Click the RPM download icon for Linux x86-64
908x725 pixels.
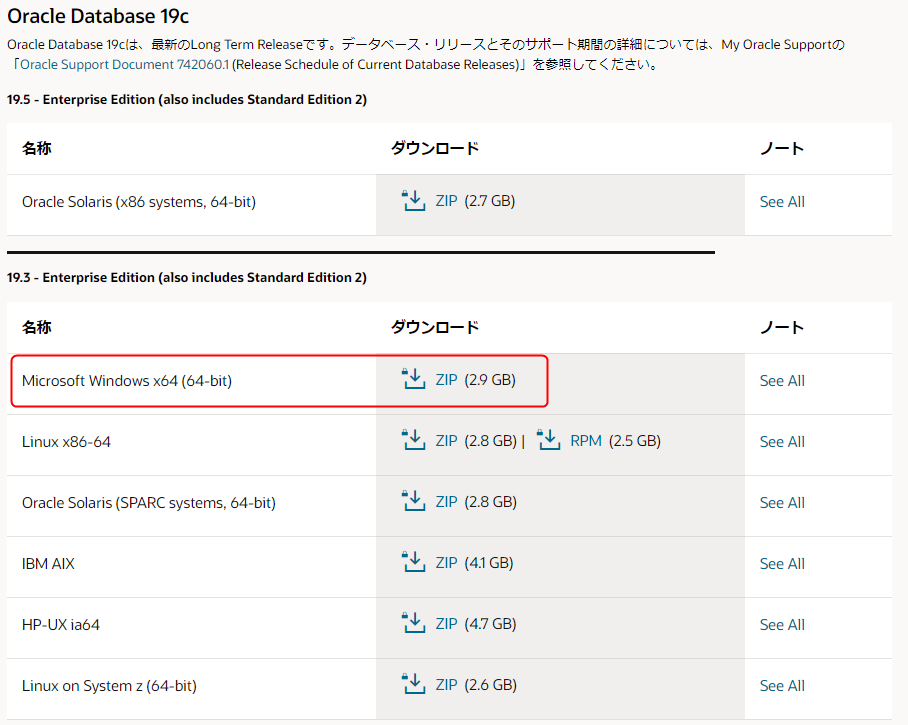pyautogui.click(x=548, y=440)
